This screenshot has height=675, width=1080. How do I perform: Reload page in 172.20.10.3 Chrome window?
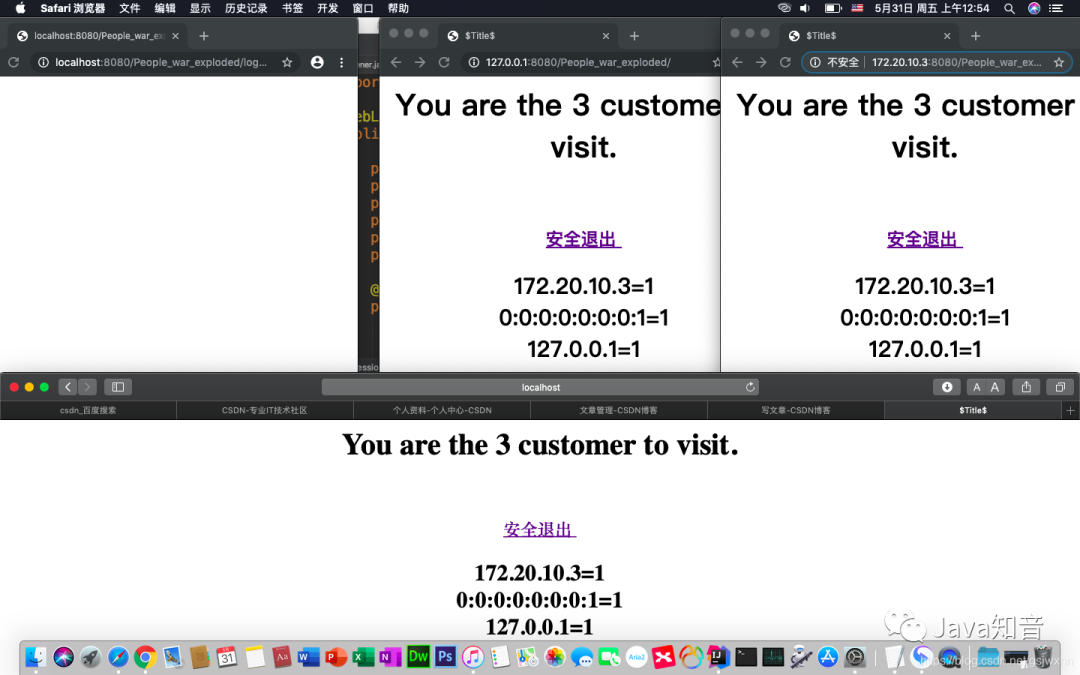pos(785,63)
